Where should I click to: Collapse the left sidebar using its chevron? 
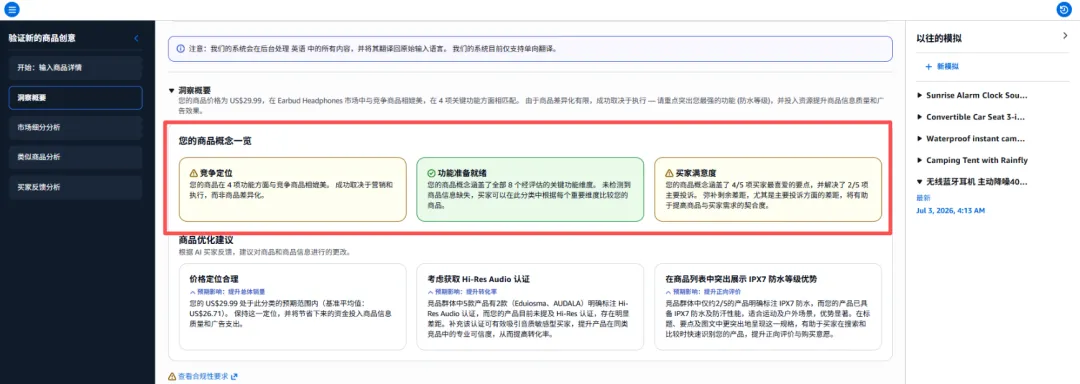136,38
